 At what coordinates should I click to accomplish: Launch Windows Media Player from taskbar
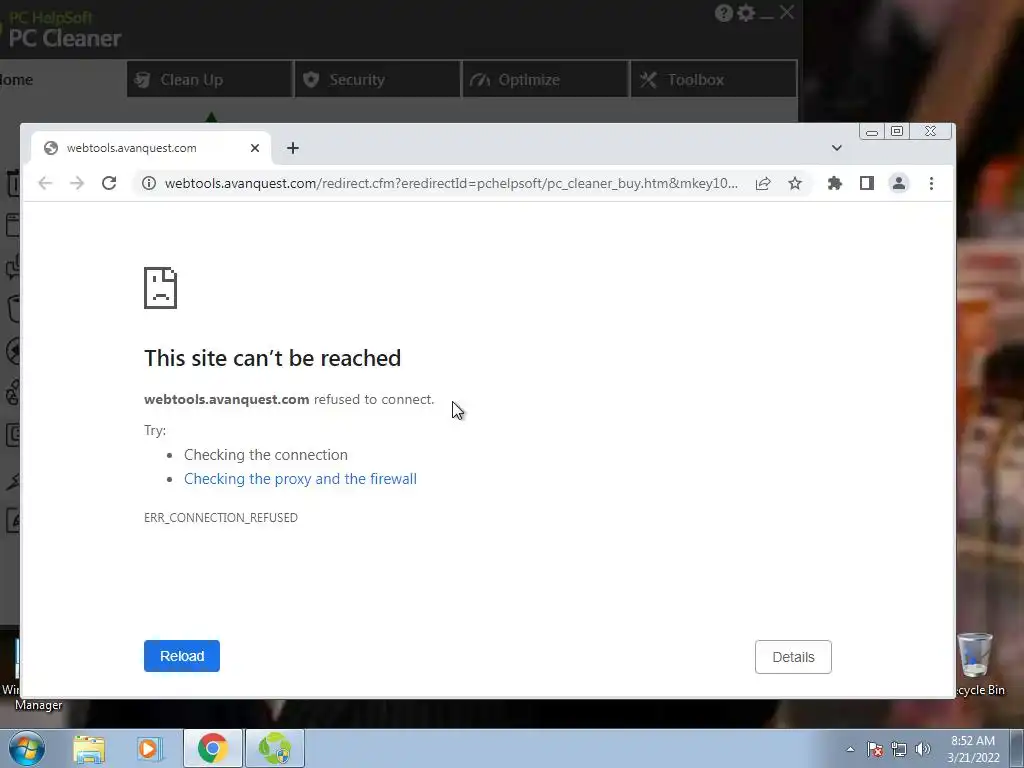150,749
